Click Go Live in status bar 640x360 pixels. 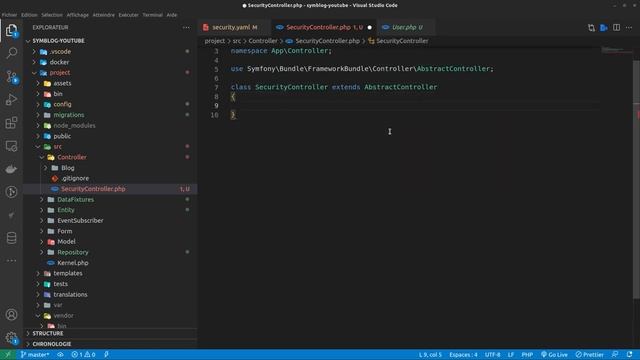click(x=554, y=355)
